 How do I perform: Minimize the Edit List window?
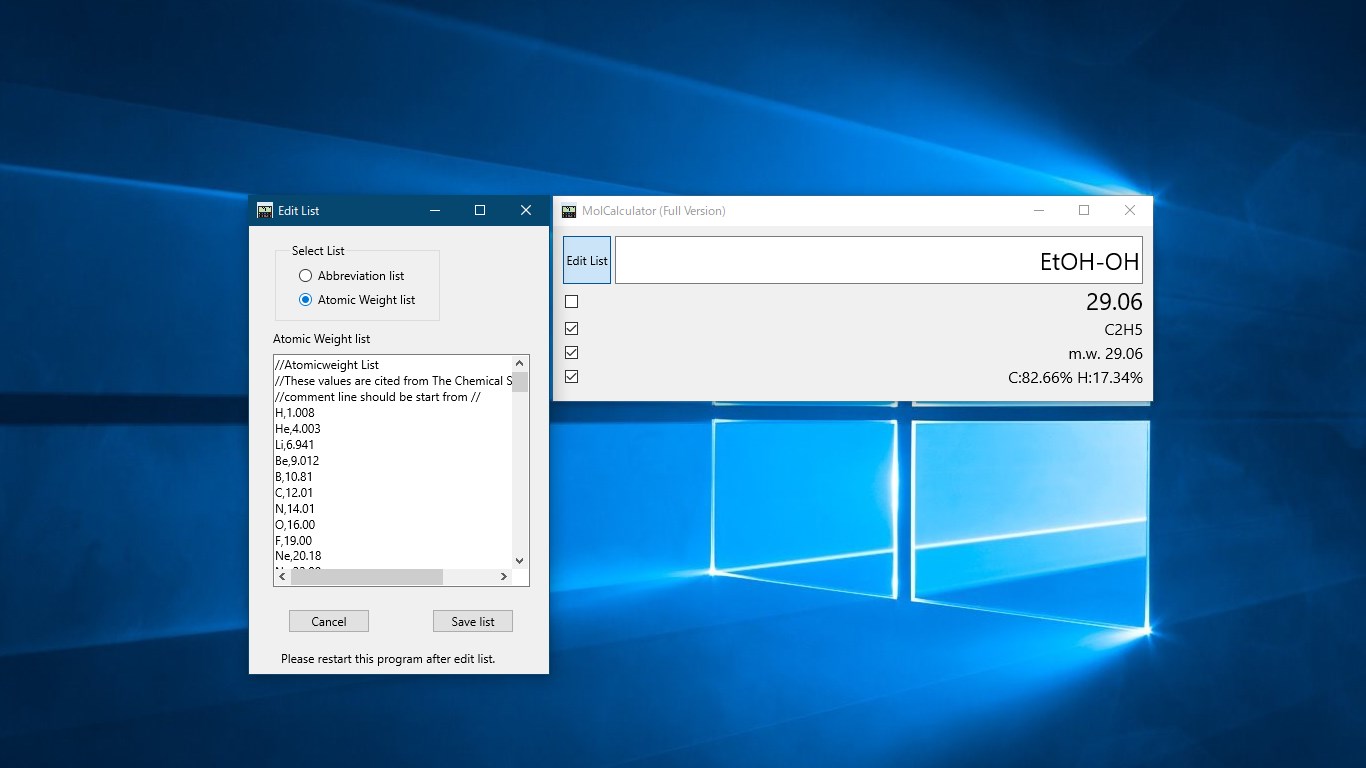click(x=435, y=210)
